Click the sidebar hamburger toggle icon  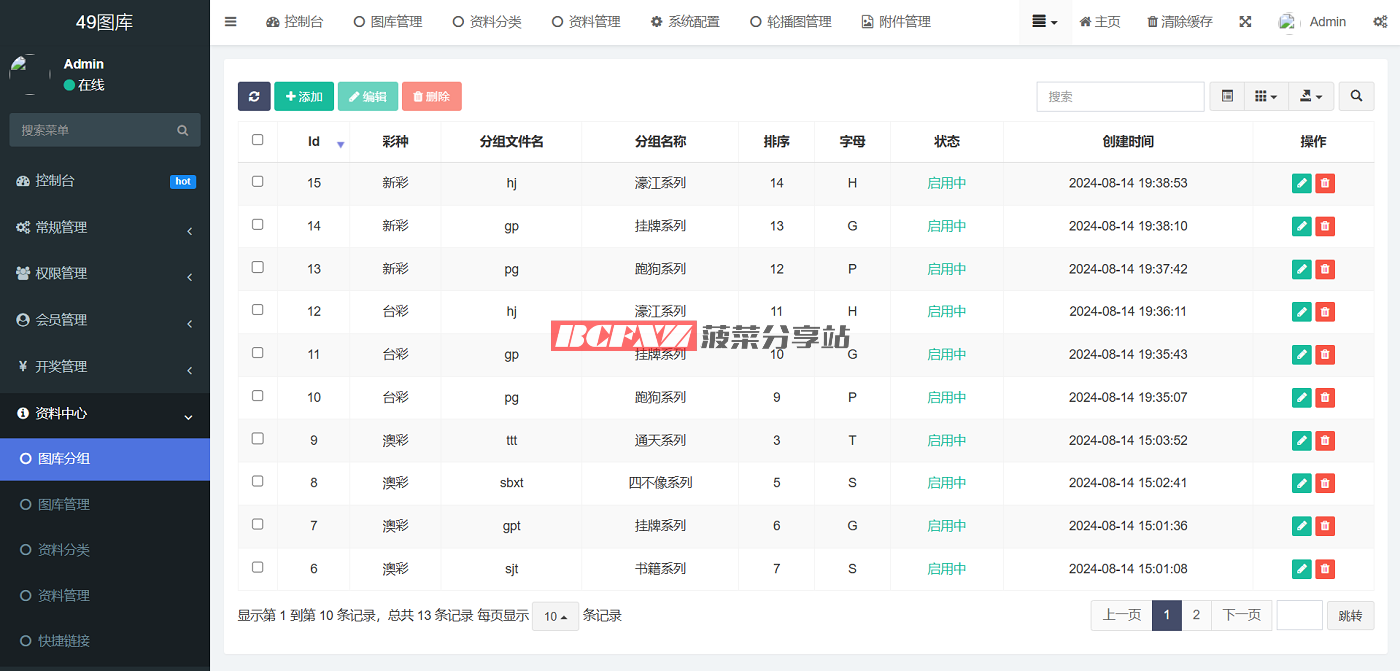click(231, 22)
